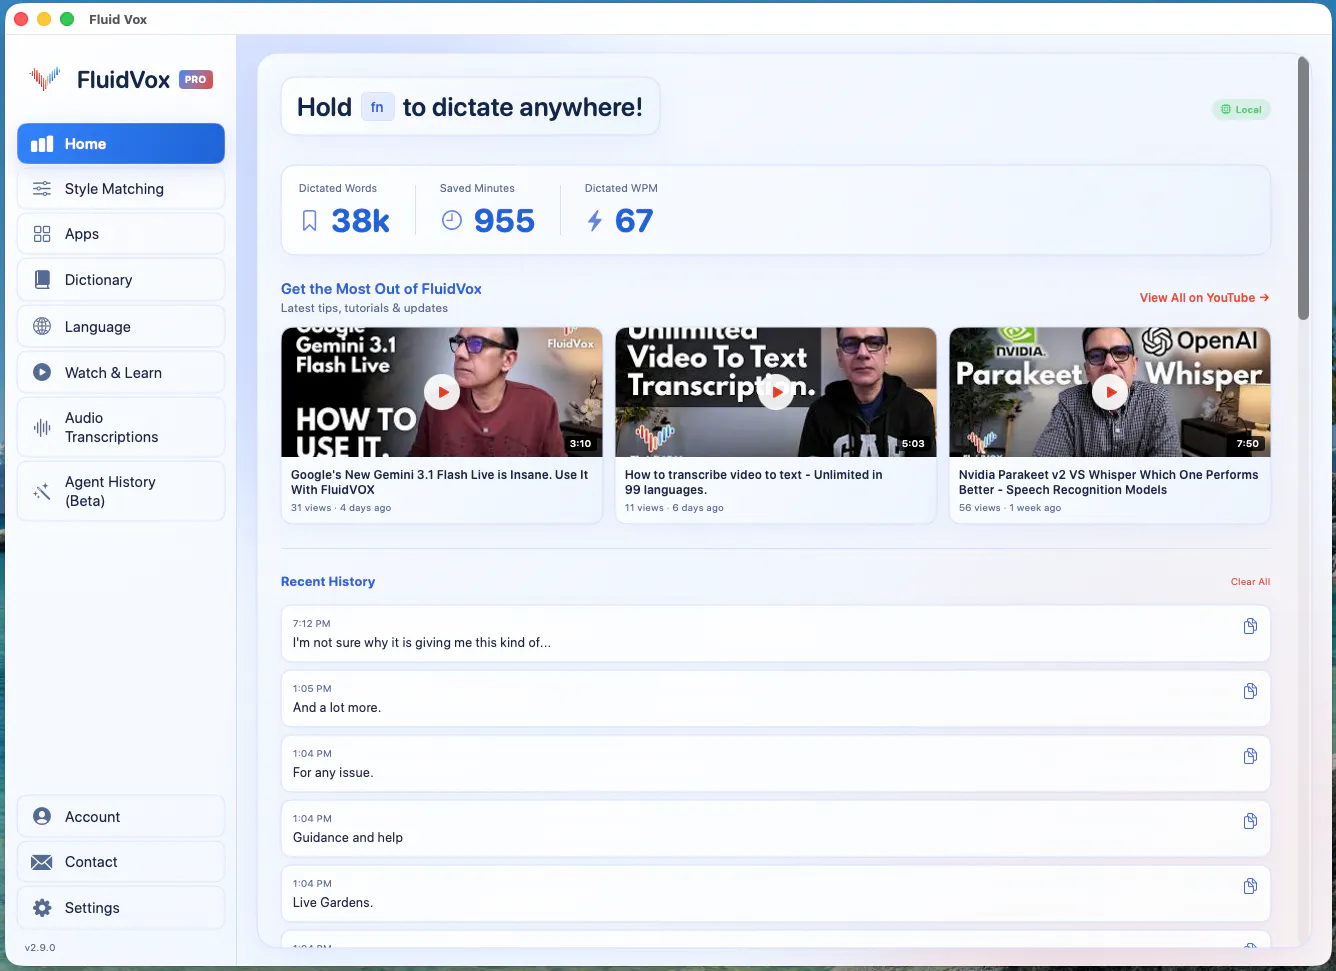Copy the 'Guidance and help' entry

[1250, 821]
